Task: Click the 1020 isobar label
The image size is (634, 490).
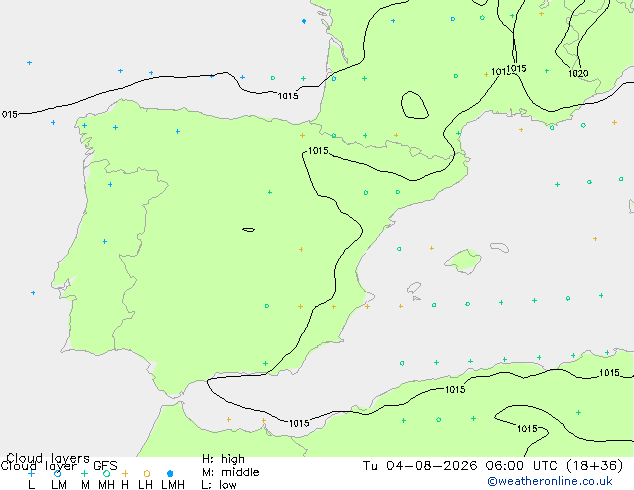Action: (x=578, y=73)
